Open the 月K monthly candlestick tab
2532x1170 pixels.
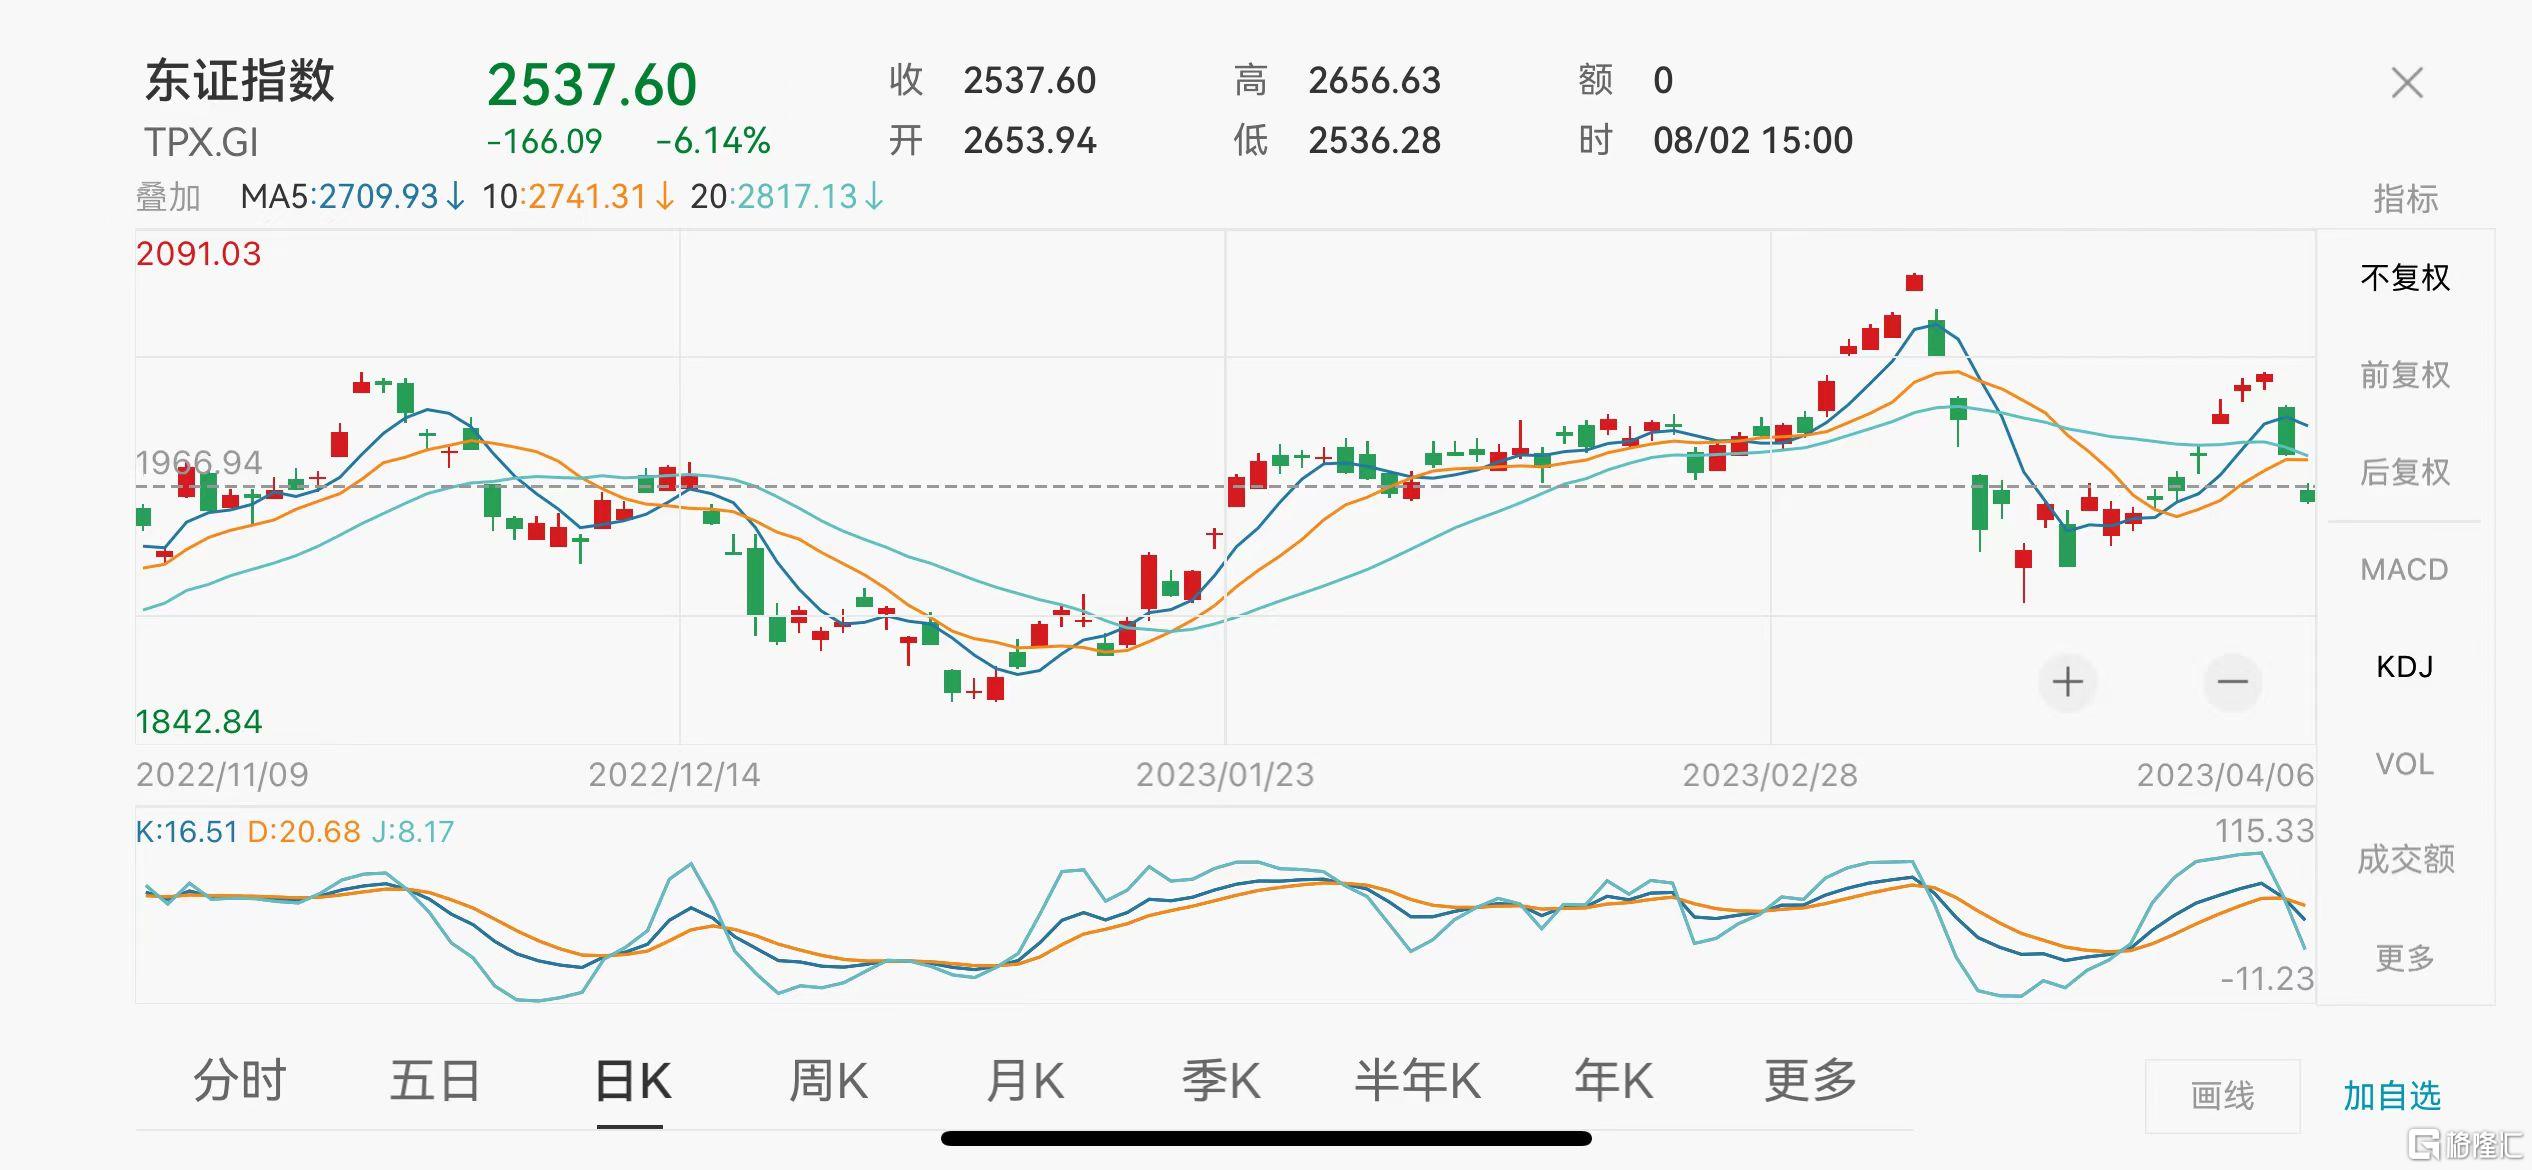tap(1024, 1081)
